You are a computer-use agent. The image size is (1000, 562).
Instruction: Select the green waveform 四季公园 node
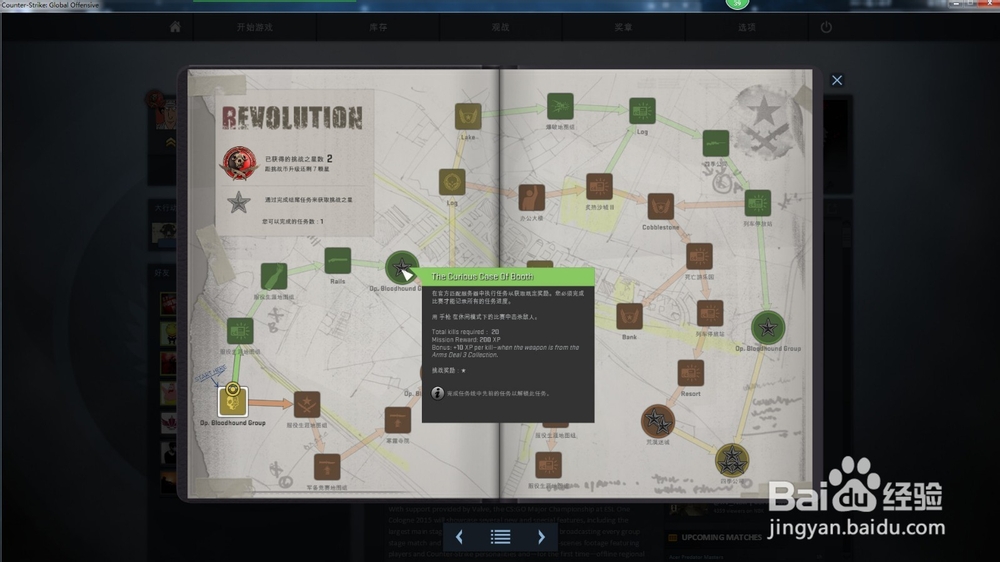(716, 144)
